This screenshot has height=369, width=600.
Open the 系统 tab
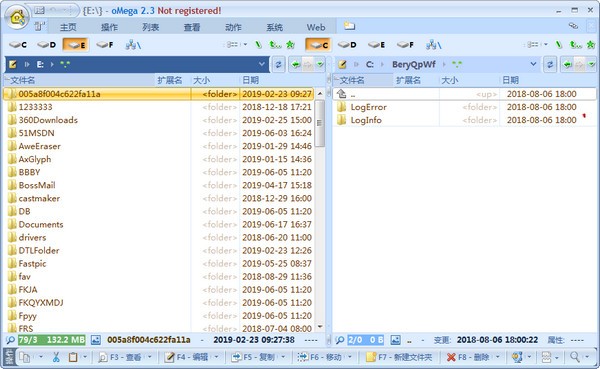tap(275, 27)
